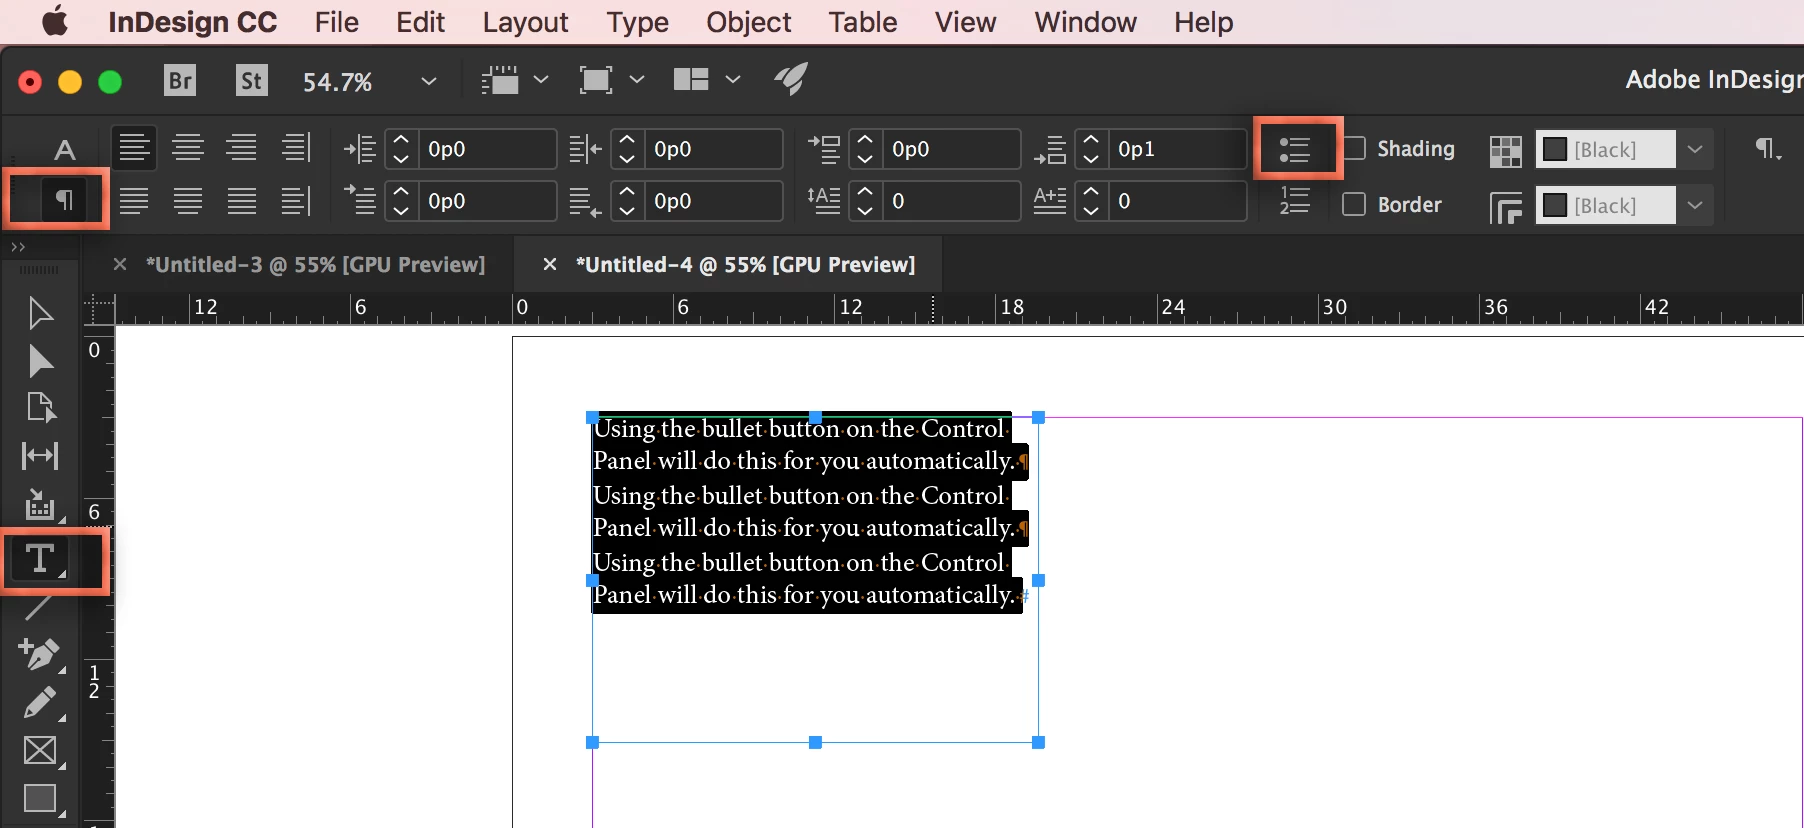Select the Page tool
Screen dimensions: 1804x828
40,408
